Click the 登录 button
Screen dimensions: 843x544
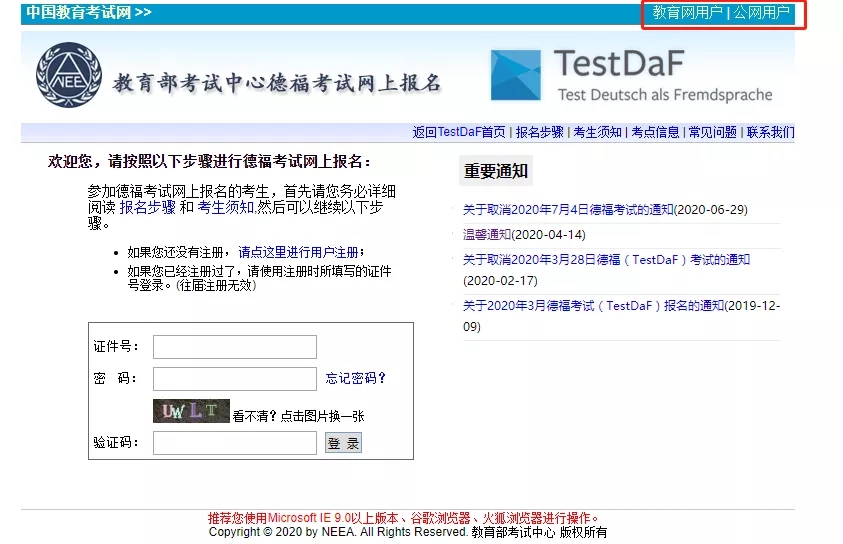[x=343, y=443]
